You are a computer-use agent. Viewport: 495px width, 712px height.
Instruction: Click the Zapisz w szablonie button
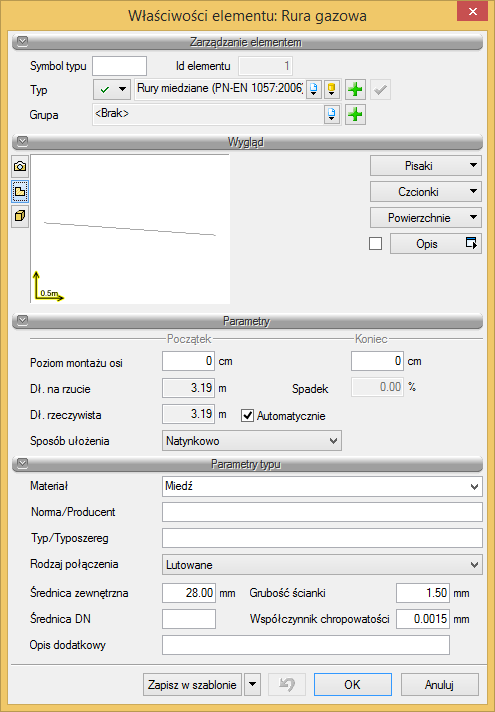tap(192, 684)
